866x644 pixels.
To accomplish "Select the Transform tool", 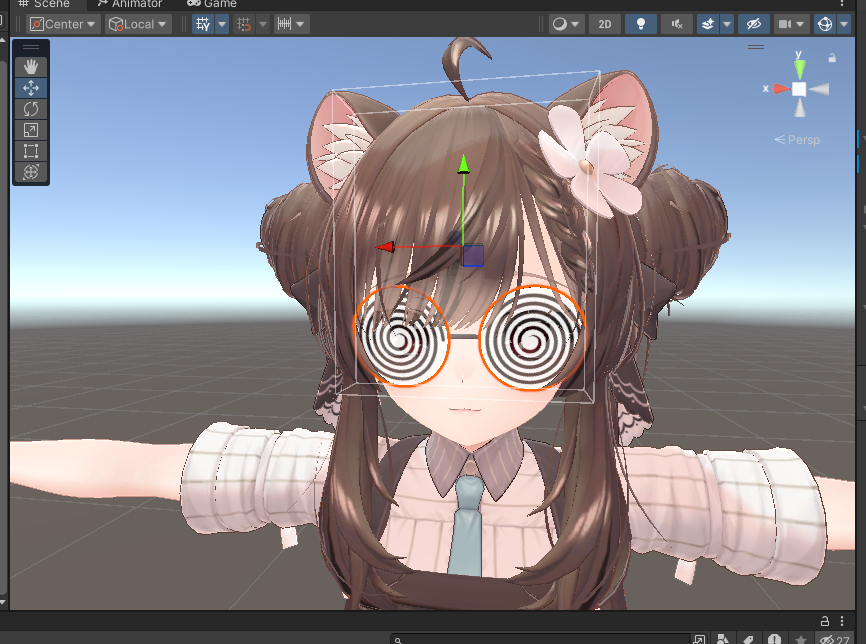I will coord(31,172).
